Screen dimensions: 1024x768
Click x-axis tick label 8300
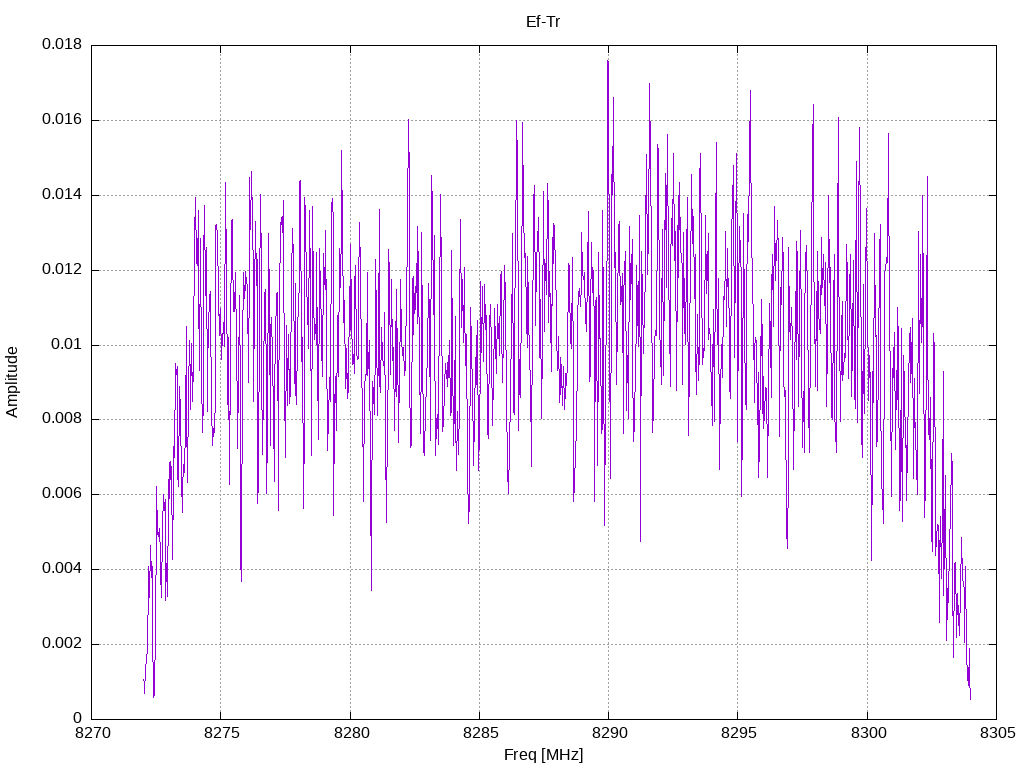coord(869,733)
